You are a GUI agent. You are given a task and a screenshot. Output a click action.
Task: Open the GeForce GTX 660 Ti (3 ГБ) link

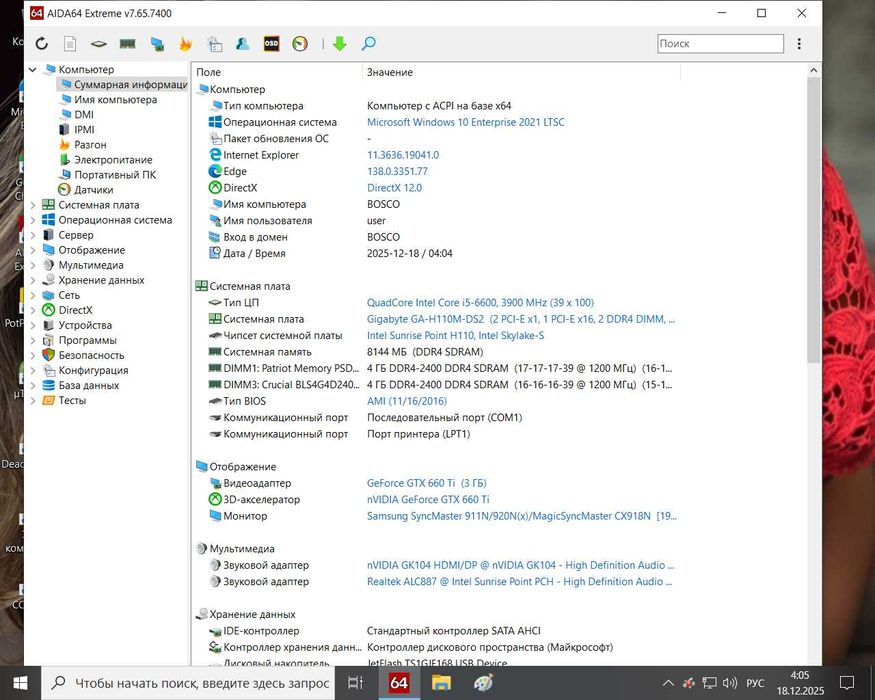[x=426, y=483]
